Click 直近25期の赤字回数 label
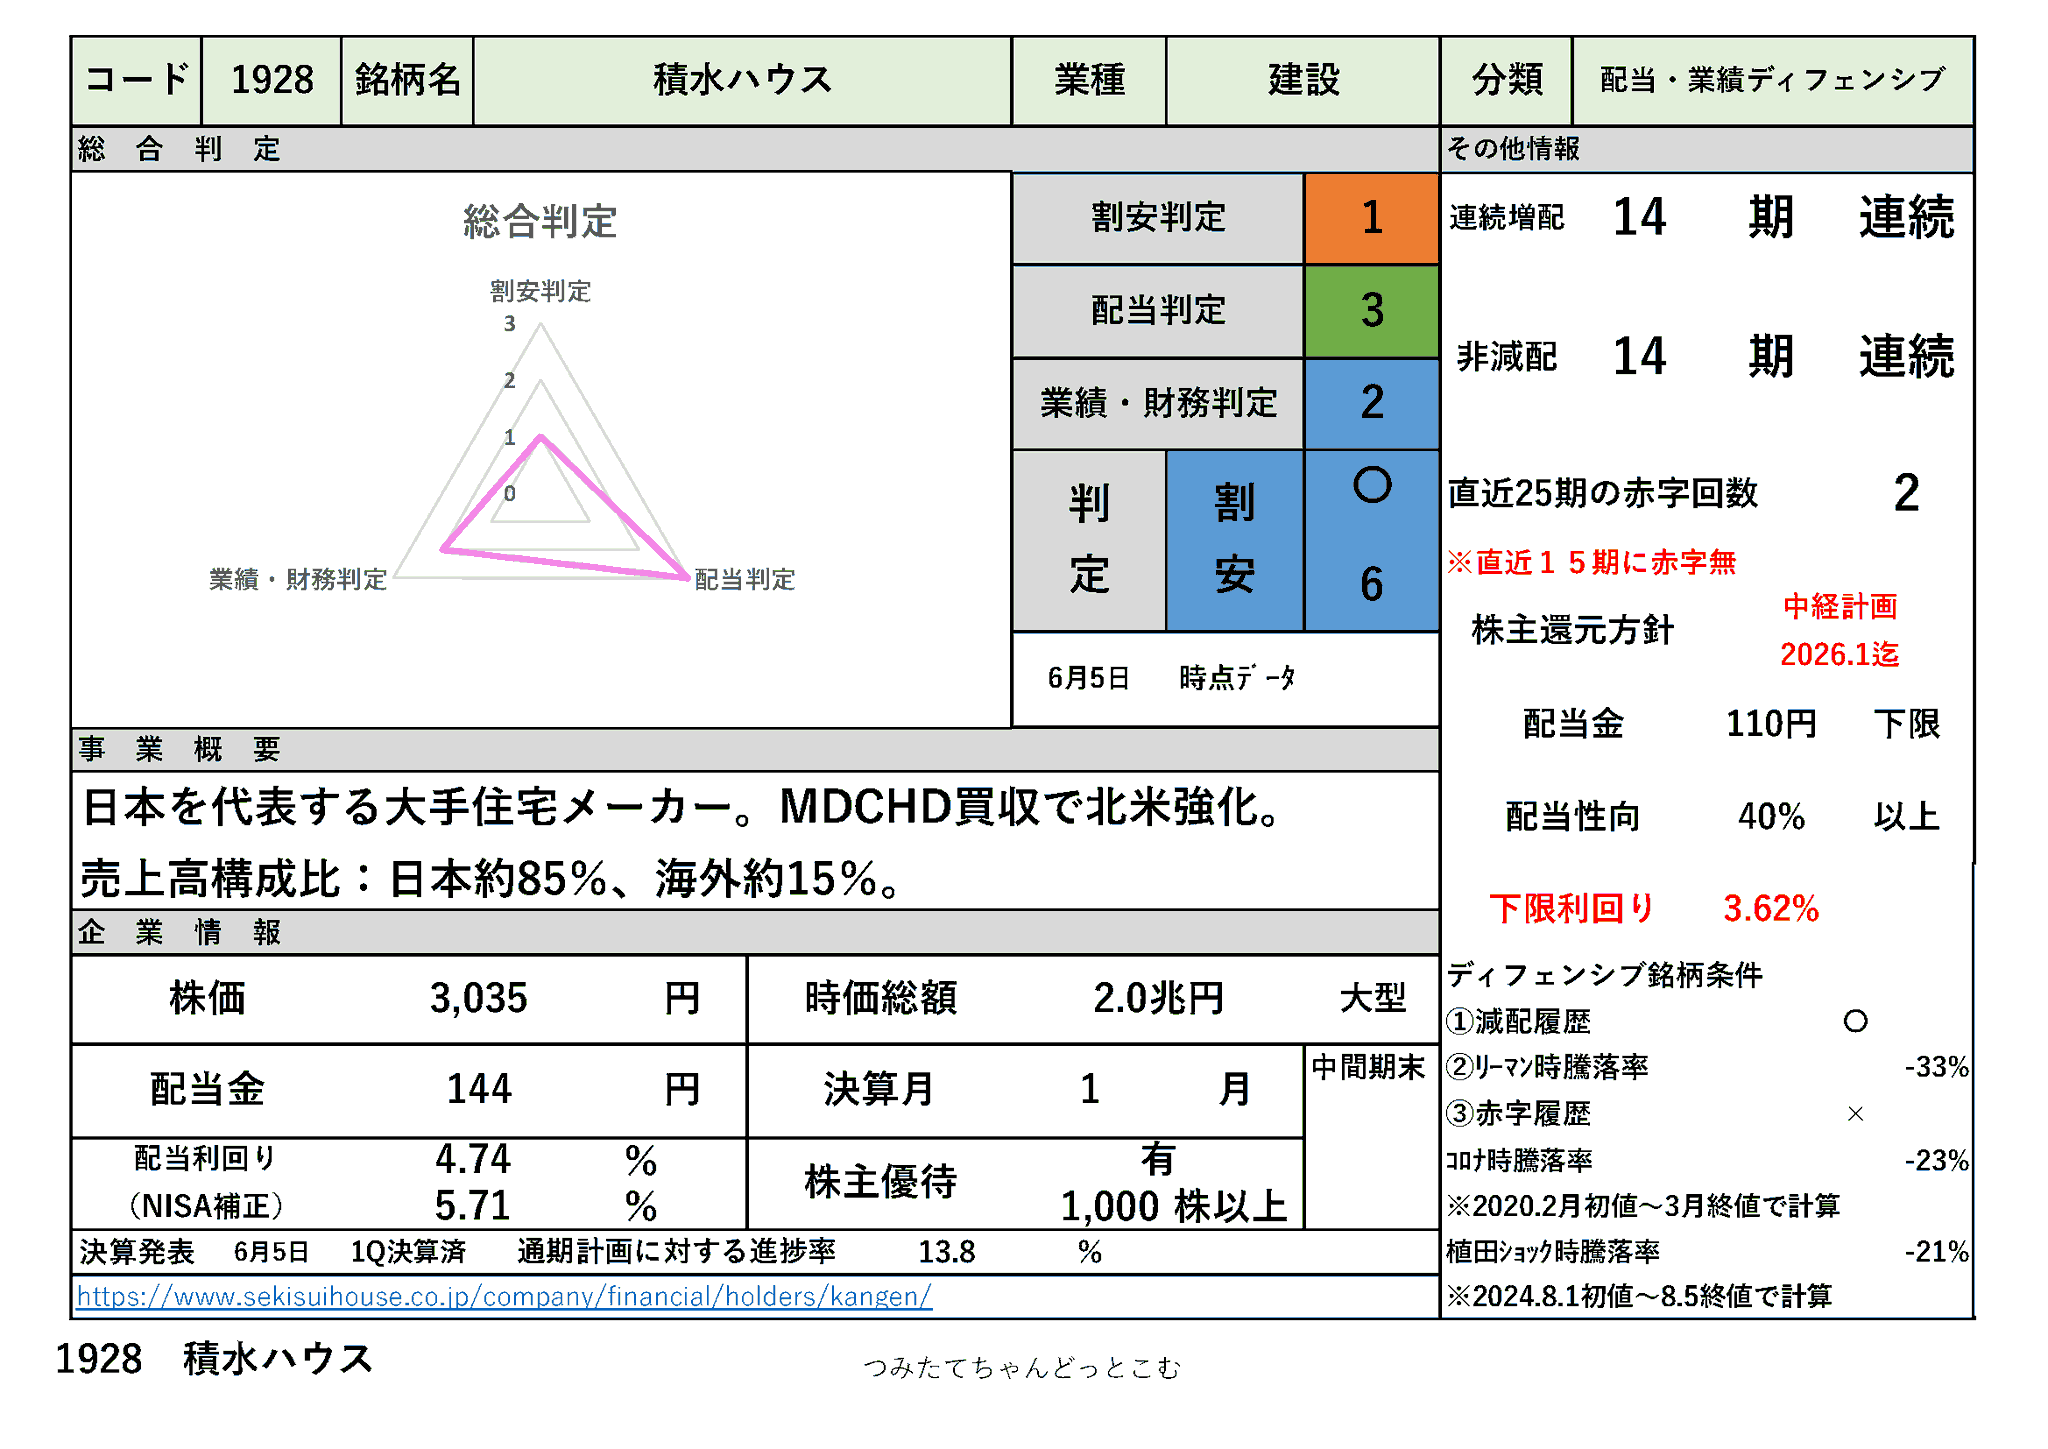Viewport: 2048px width, 1449px height. pos(1602,493)
